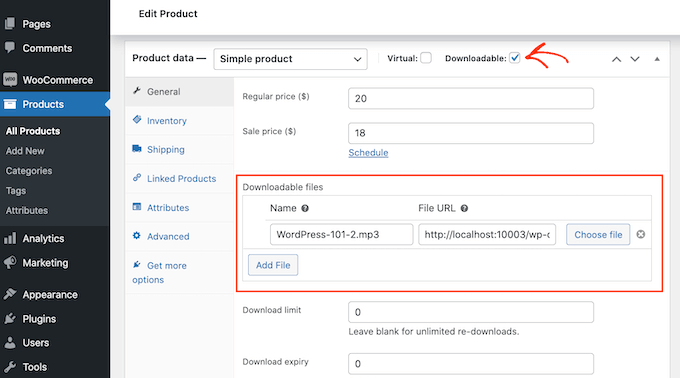Screen dimensions: 680x378
Task: Open the Marketing menu
Action: coord(55,263)
